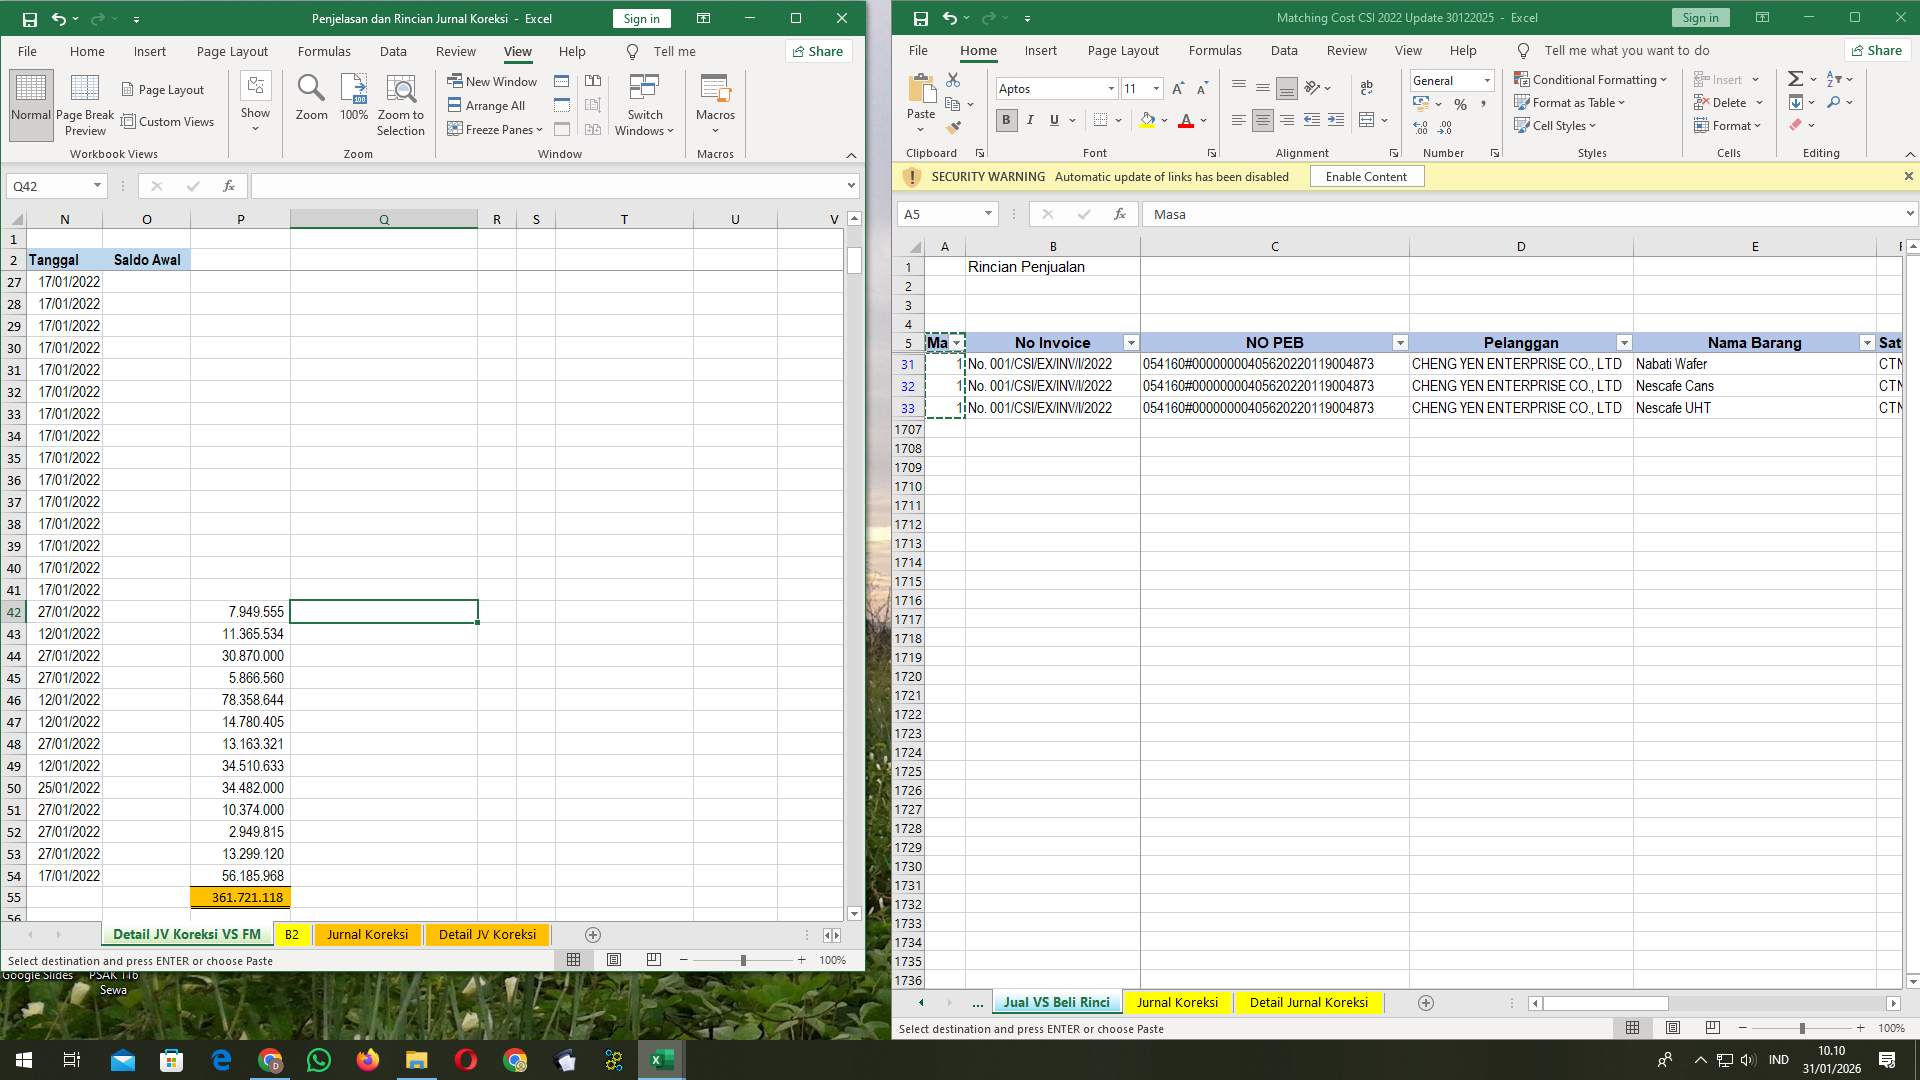Open the Number Format dropdown showing General
Screen dimensions: 1920x1080
[x=1487, y=80]
